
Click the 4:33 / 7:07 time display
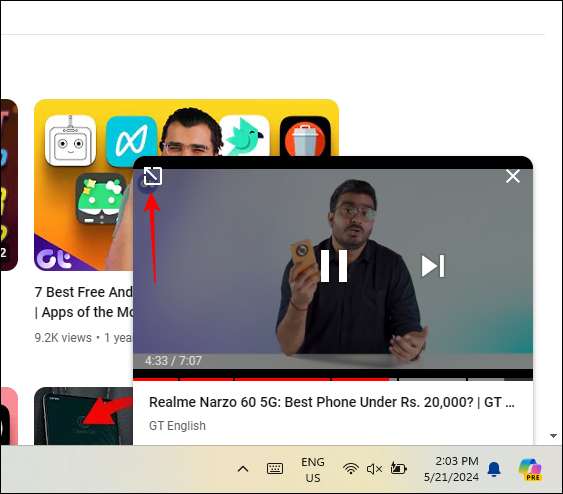click(173, 360)
